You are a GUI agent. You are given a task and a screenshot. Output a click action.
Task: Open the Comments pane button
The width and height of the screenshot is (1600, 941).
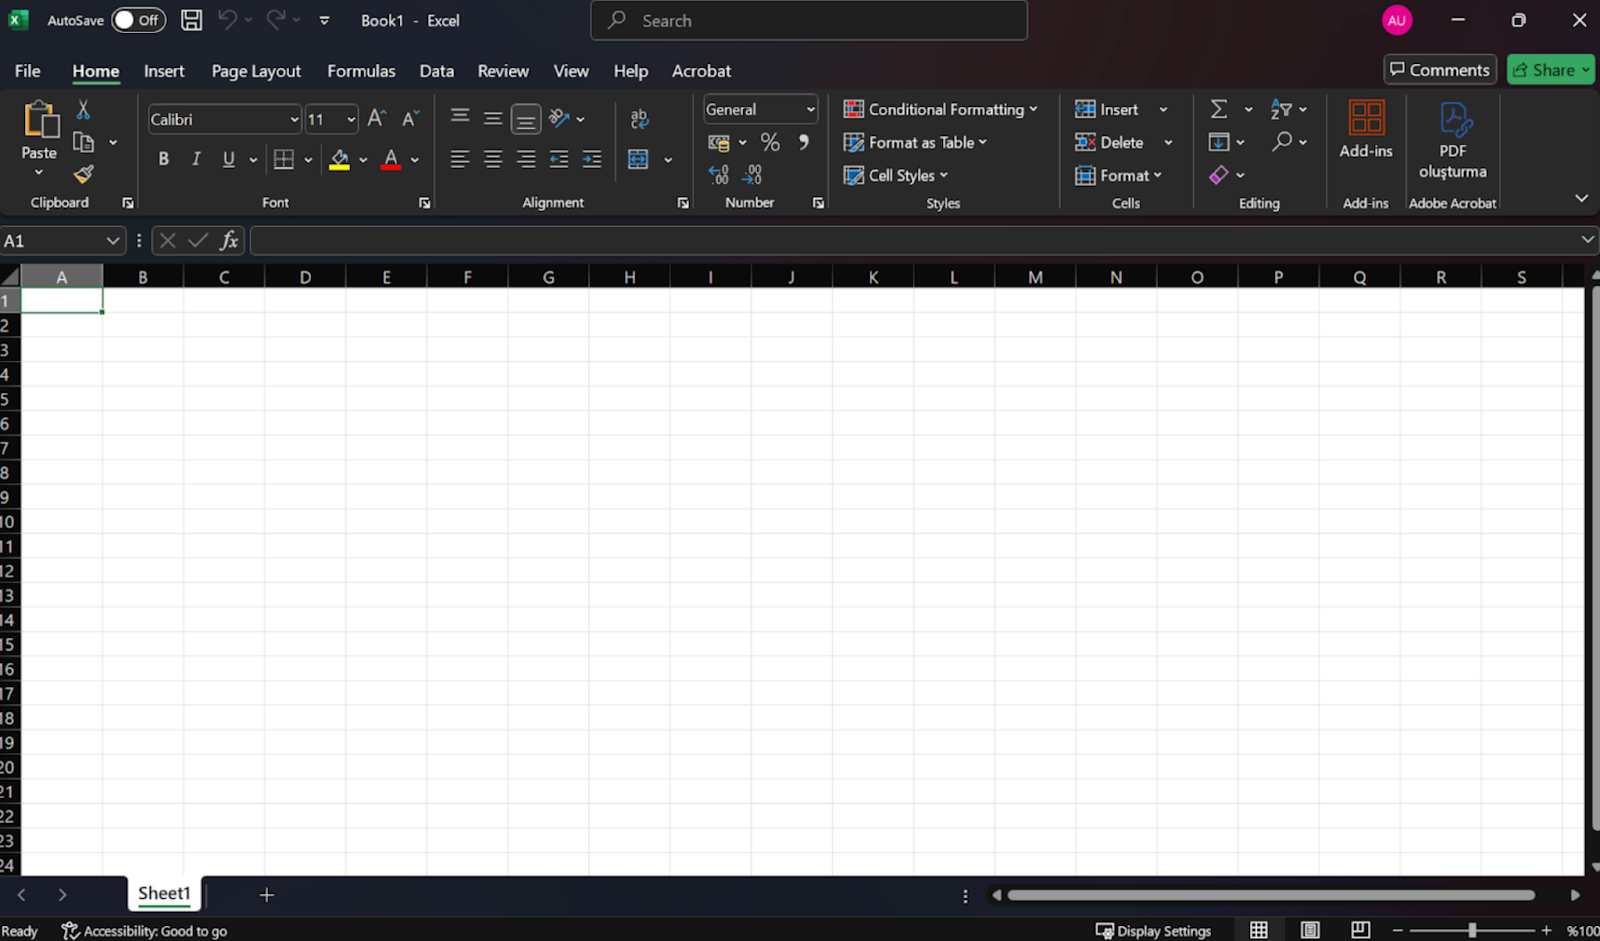tap(1440, 69)
